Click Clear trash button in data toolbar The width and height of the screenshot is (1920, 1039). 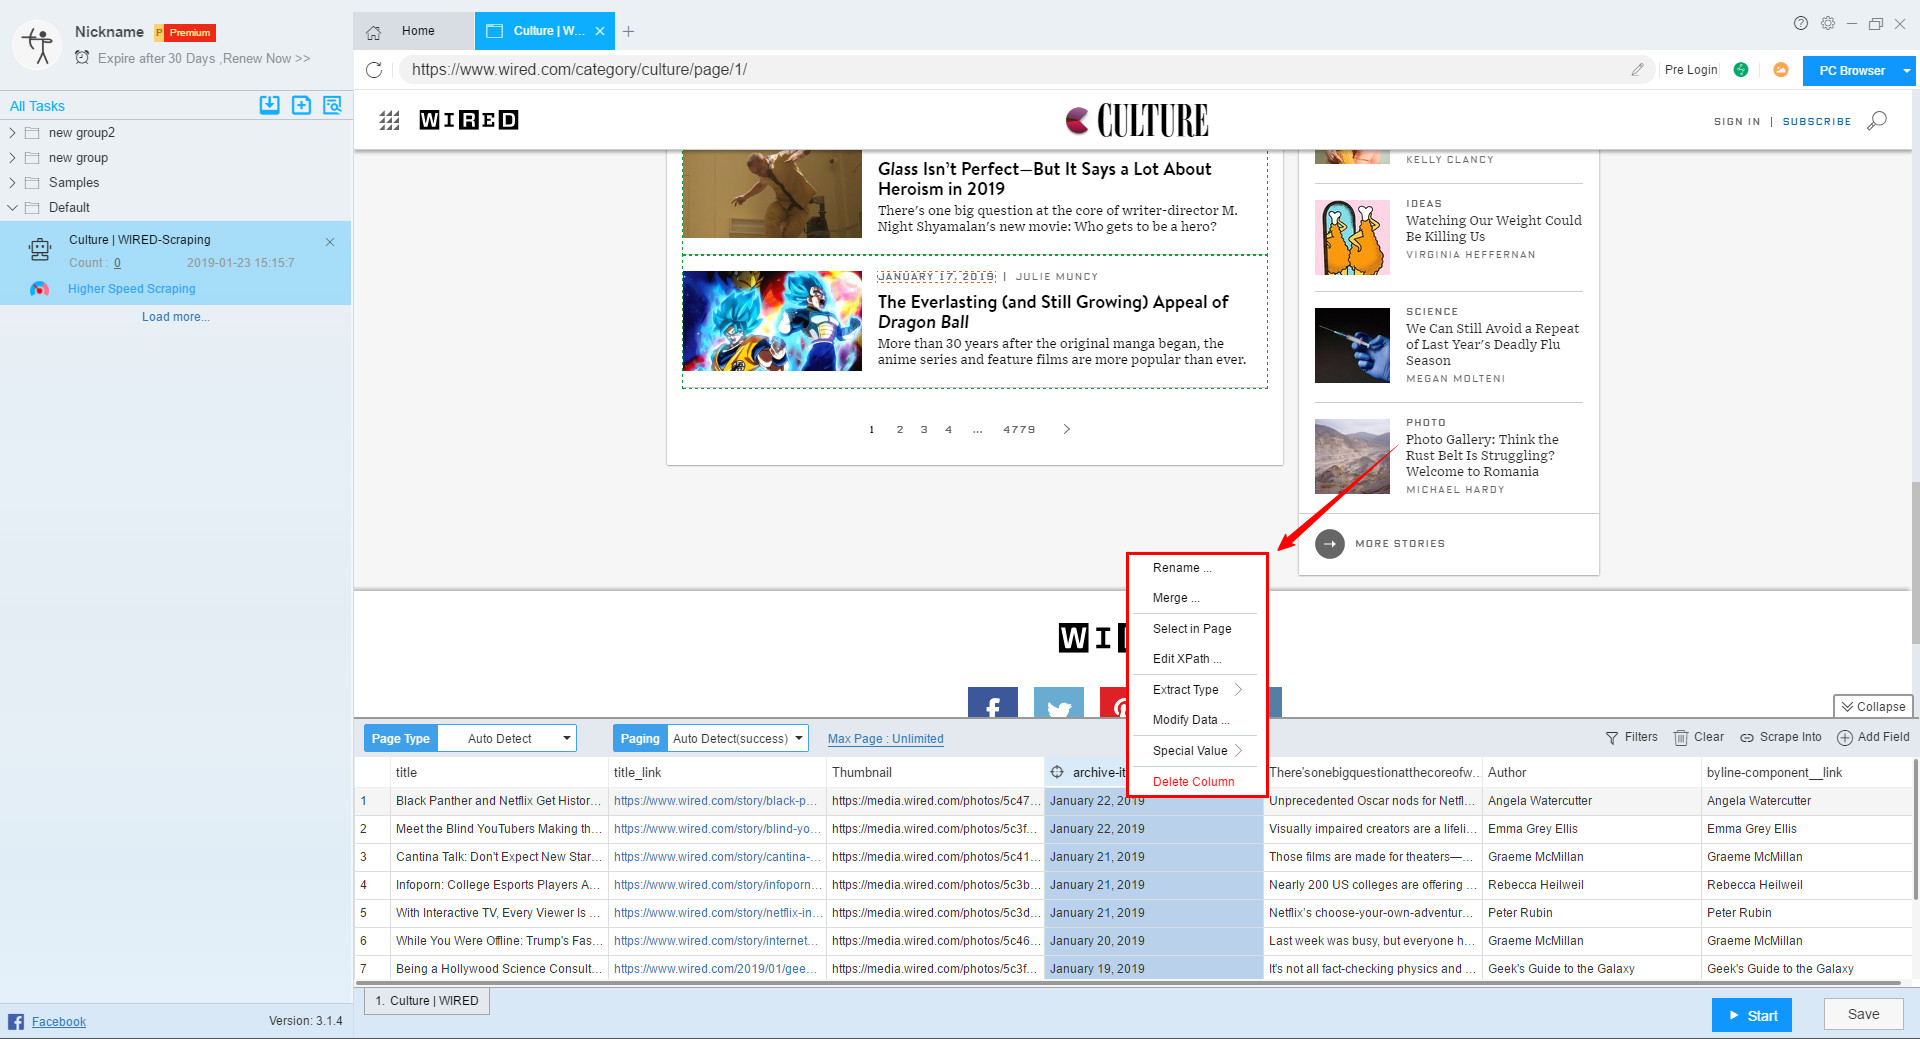[x=1699, y=737]
